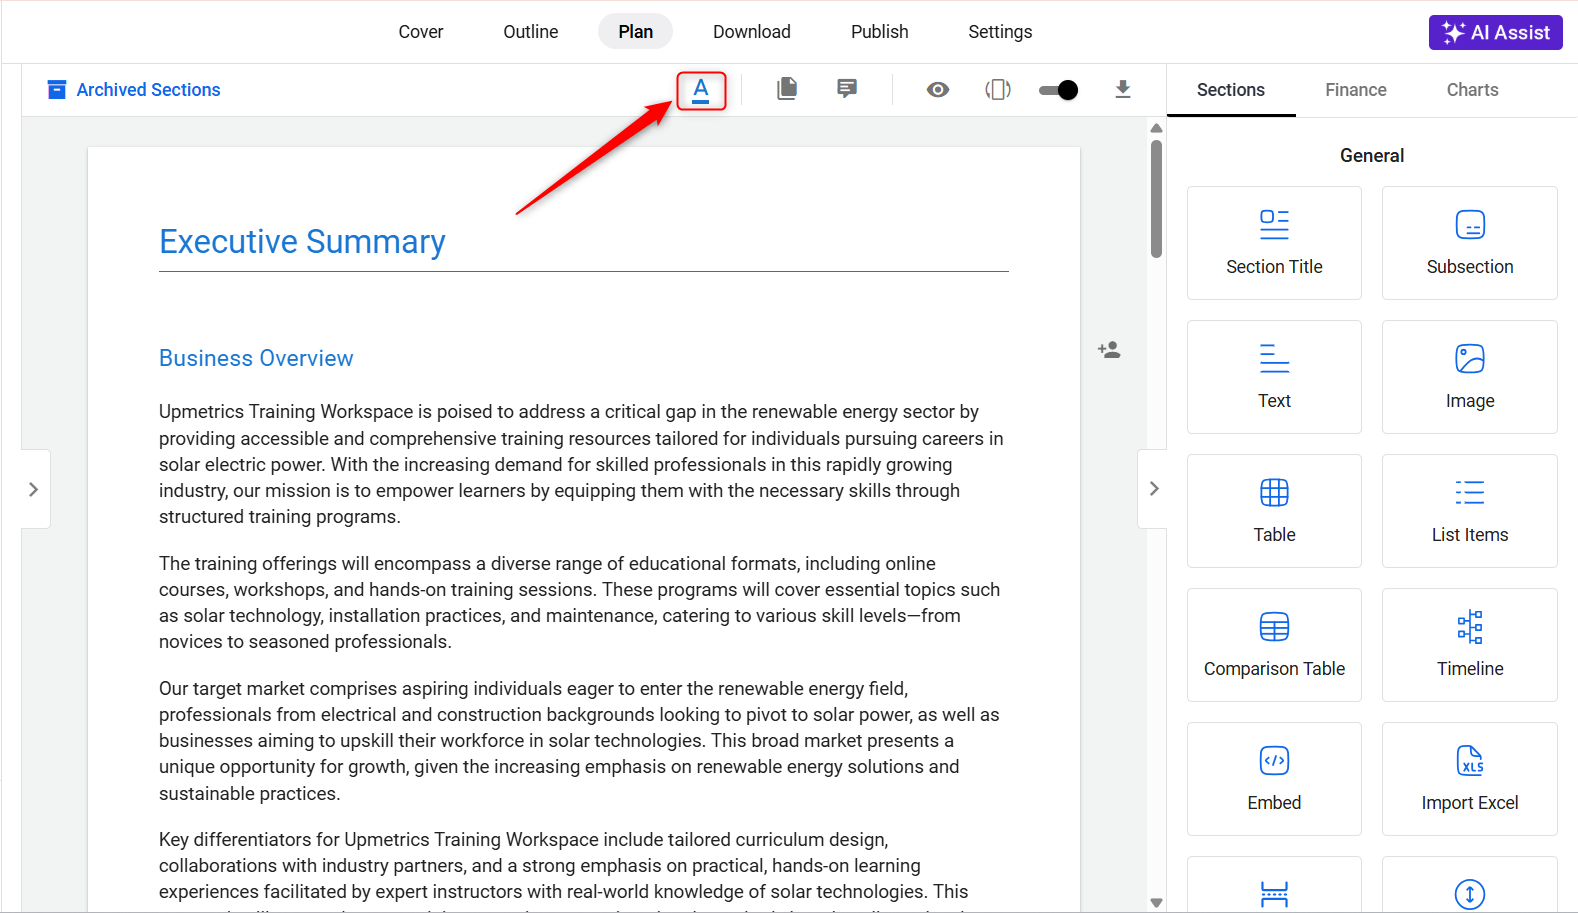Click the mobile view rotate icon
The image size is (1578, 913).
998,90
